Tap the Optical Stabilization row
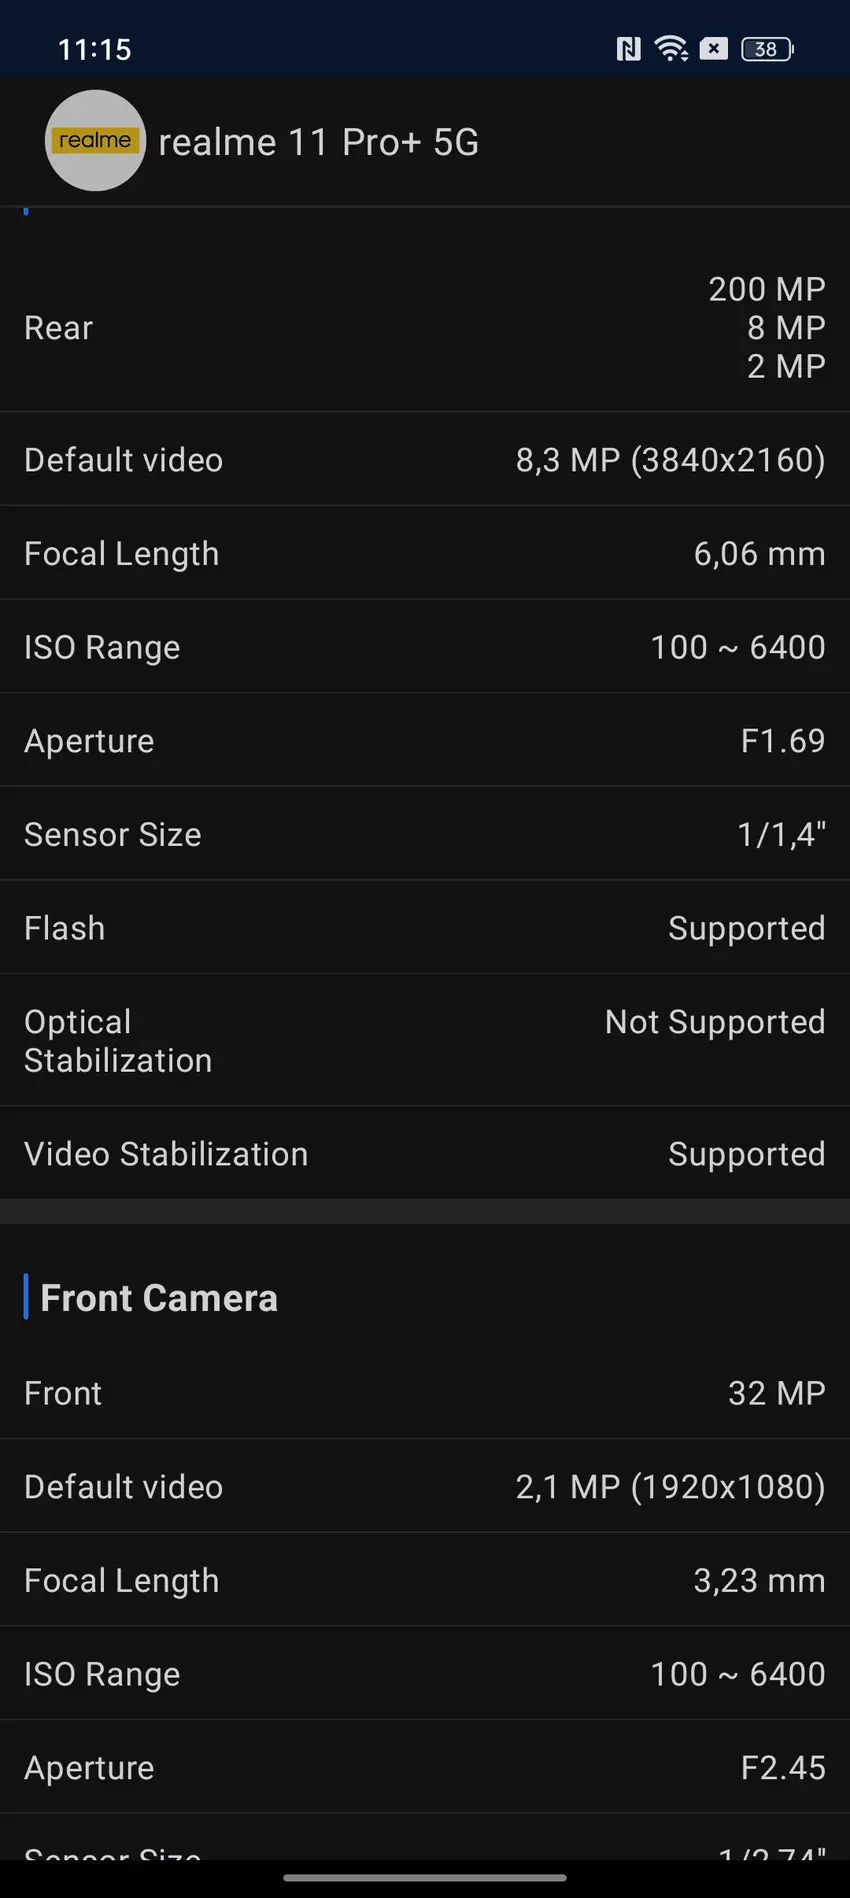 [x=425, y=1041]
